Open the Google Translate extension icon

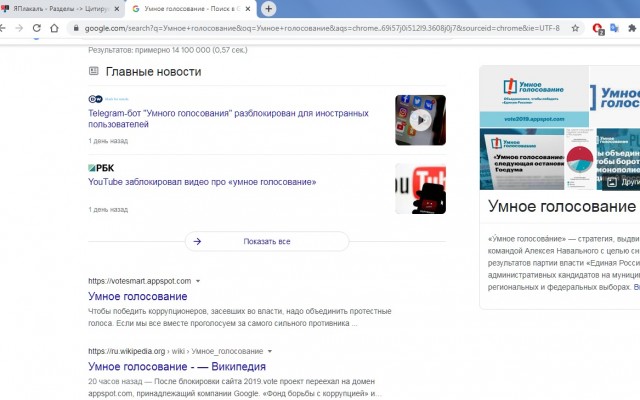[x=614, y=28]
